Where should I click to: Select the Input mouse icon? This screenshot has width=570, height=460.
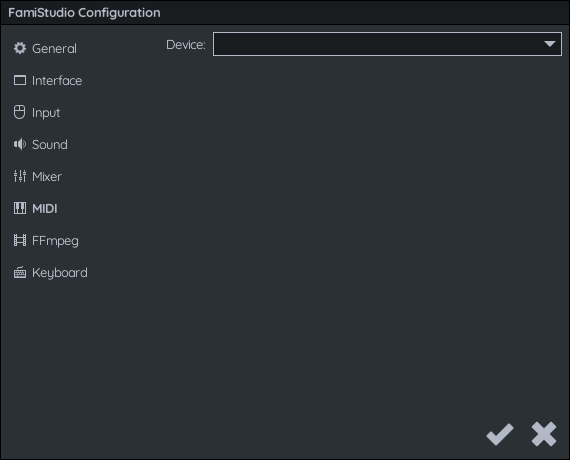(x=20, y=112)
